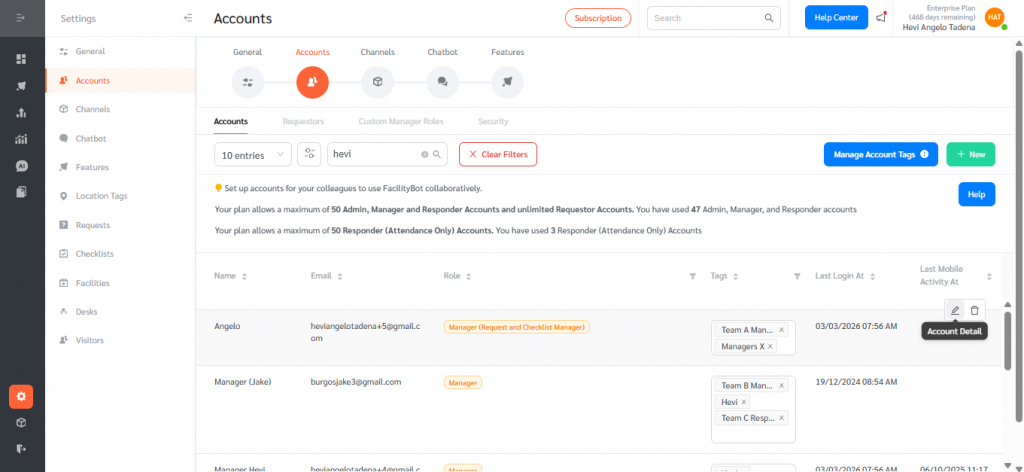Switch to the Custom Manager Roles tab
Viewport: 1024px width, 472px height.
pos(400,121)
